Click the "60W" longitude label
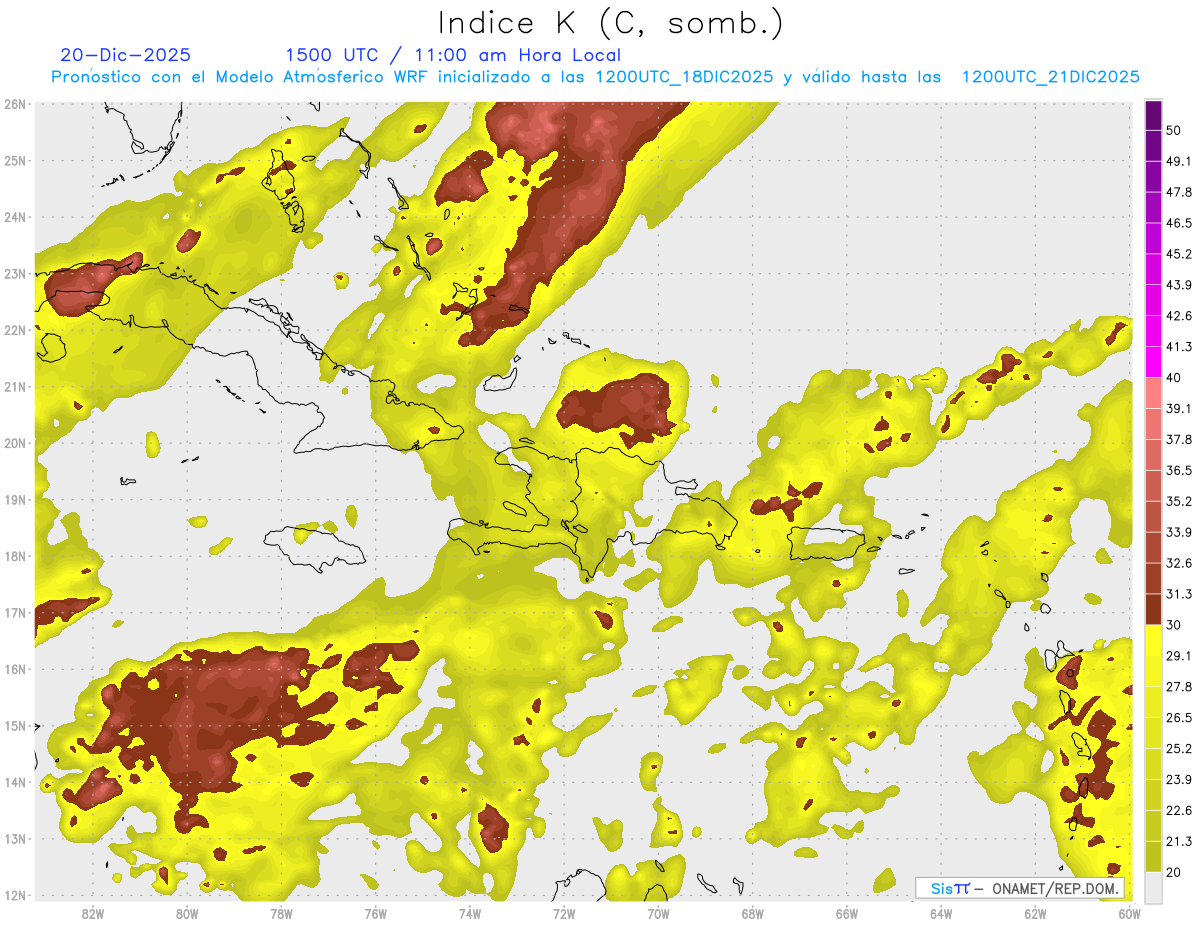The height and width of the screenshot is (927, 1200). (x=1130, y=914)
